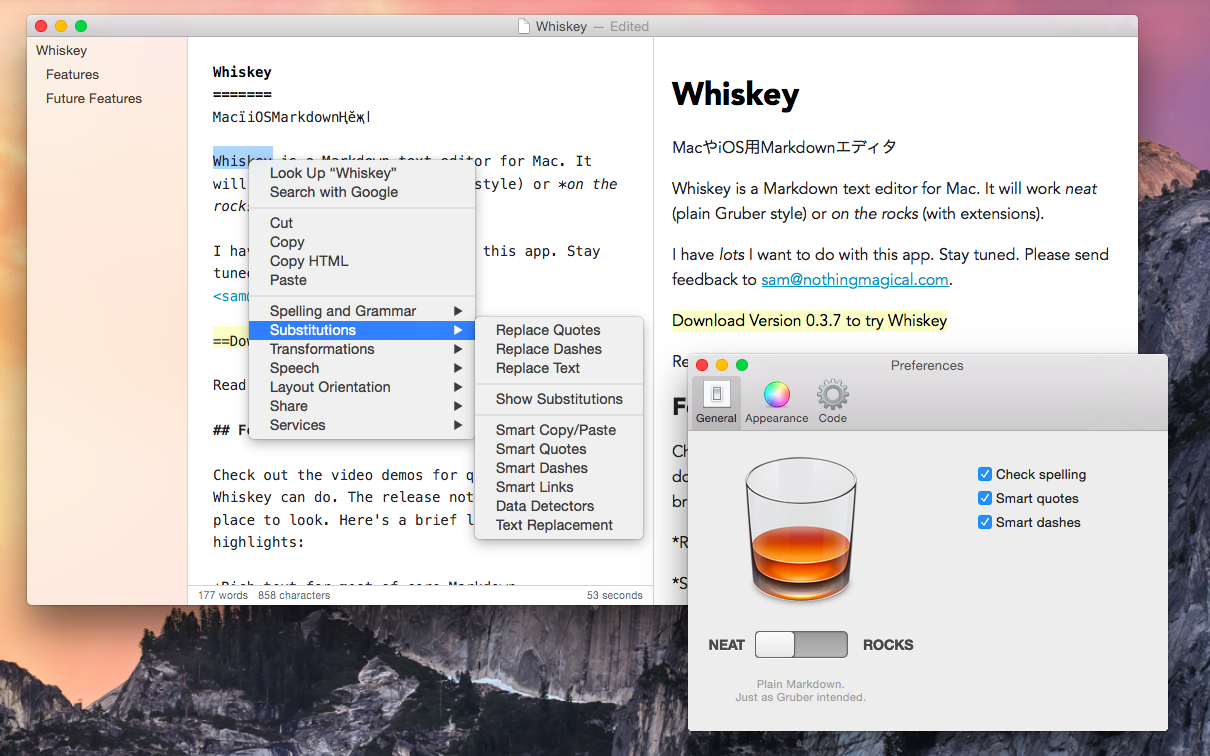This screenshot has width=1210, height=756.
Task: Expand the Spelling and Grammar submenu
Action: click(361, 311)
